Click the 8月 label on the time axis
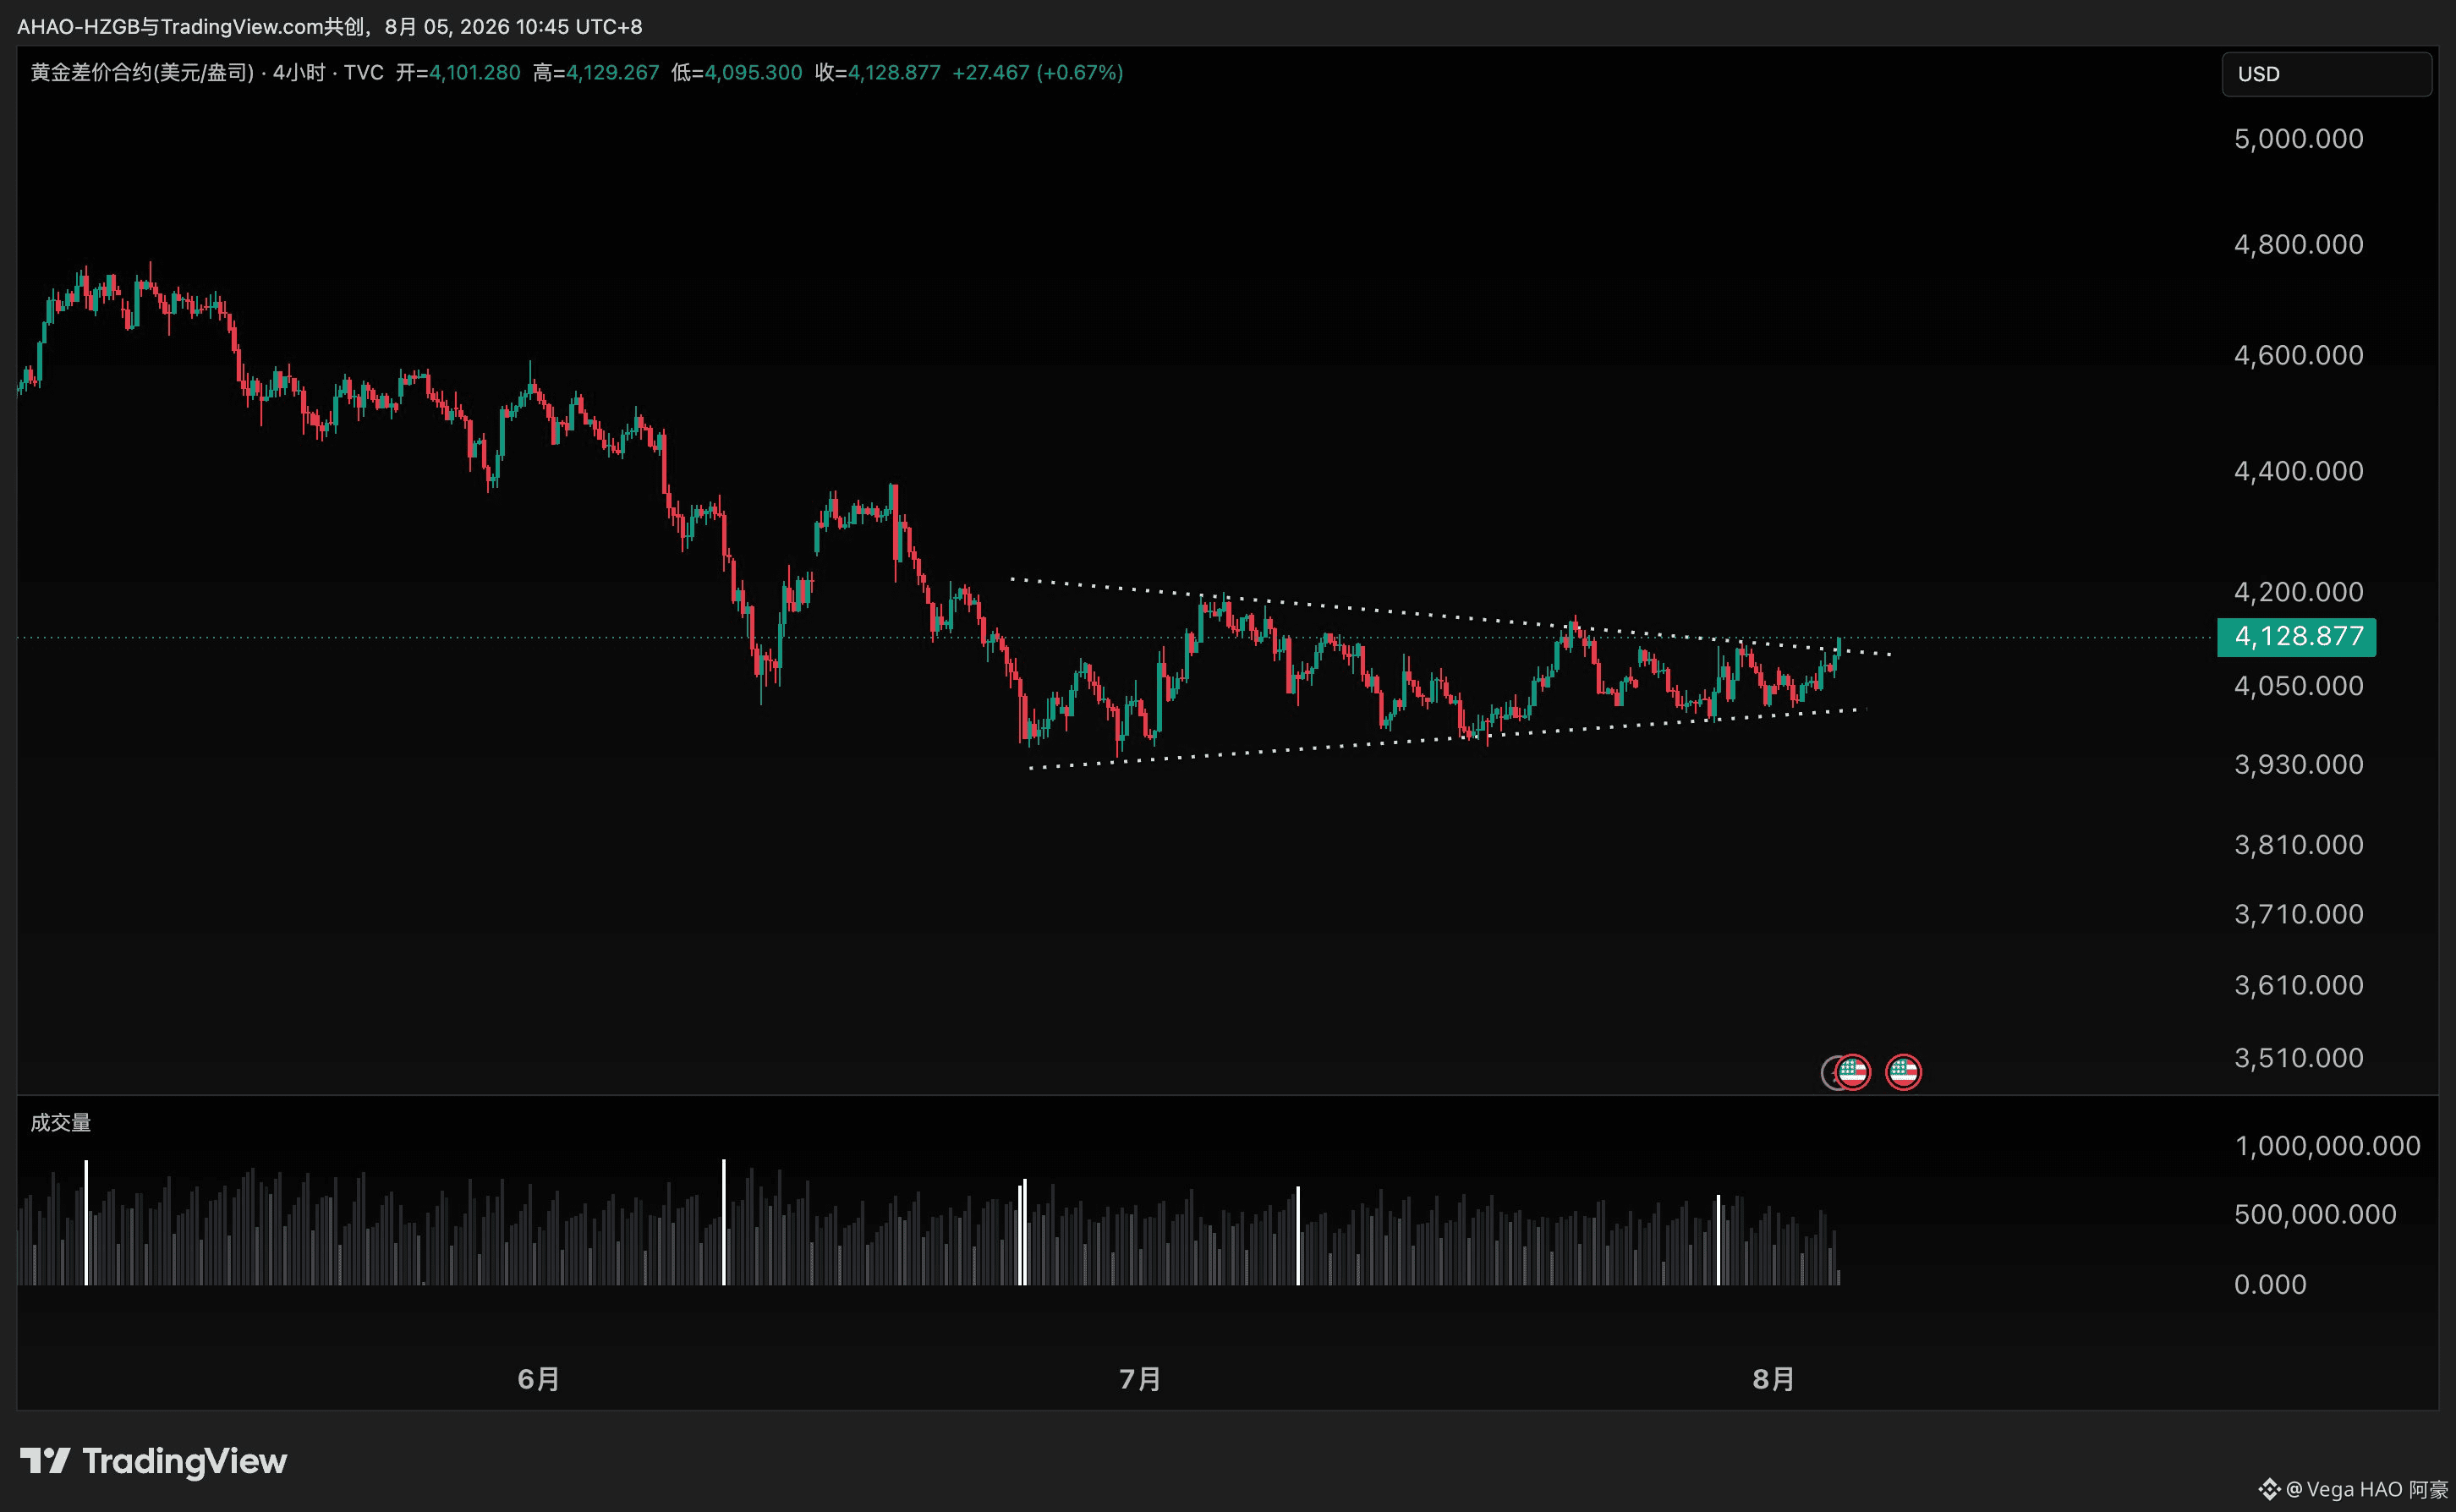Image resolution: width=2456 pixels, height=1512 pixels. click(x=1774, y=1379)
